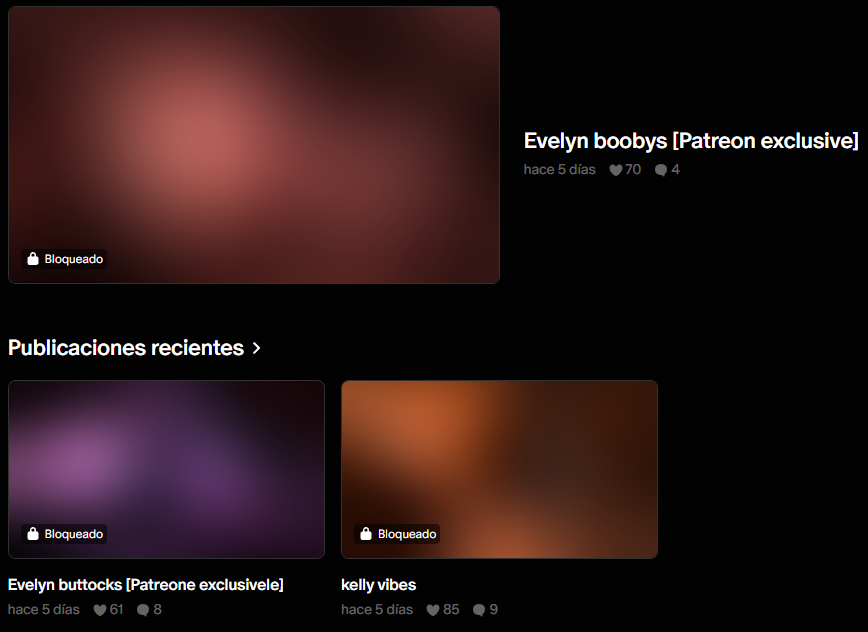Click the heart icon showing 70 likes

[616, 170]
